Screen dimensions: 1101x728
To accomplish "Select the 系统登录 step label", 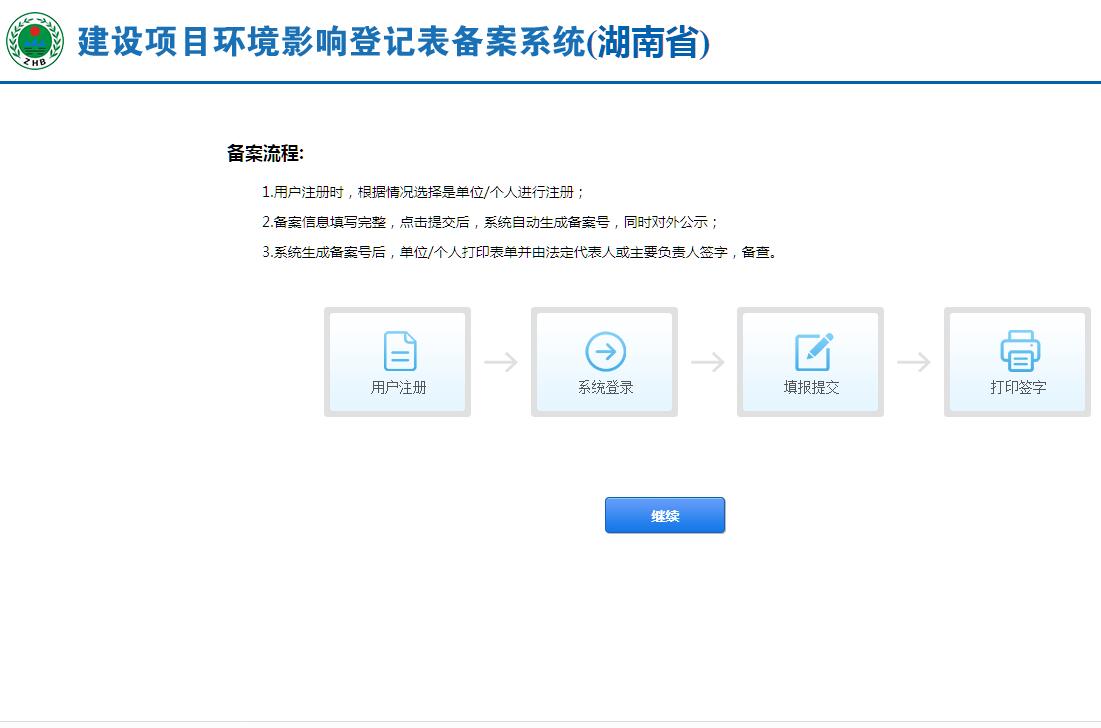I will 605,388.
